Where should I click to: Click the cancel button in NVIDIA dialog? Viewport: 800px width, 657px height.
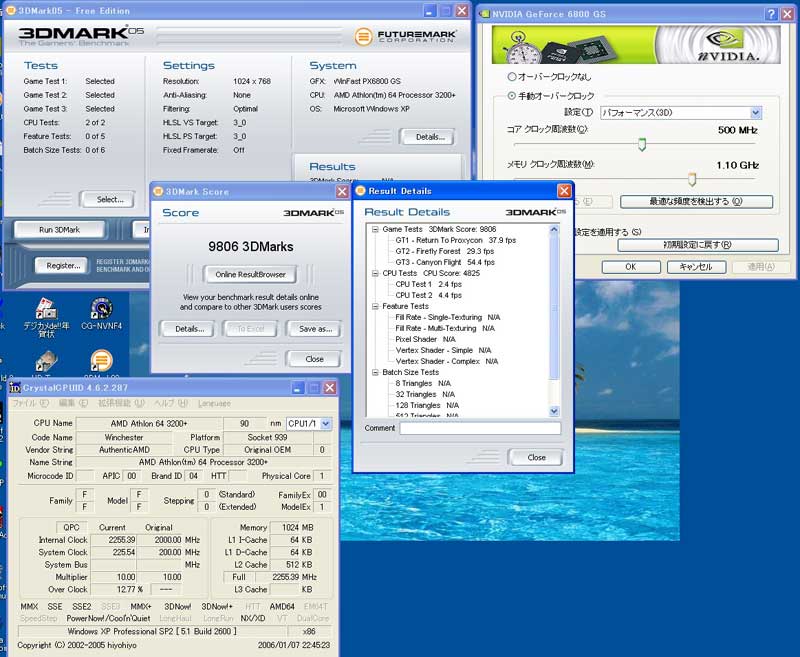695,267
